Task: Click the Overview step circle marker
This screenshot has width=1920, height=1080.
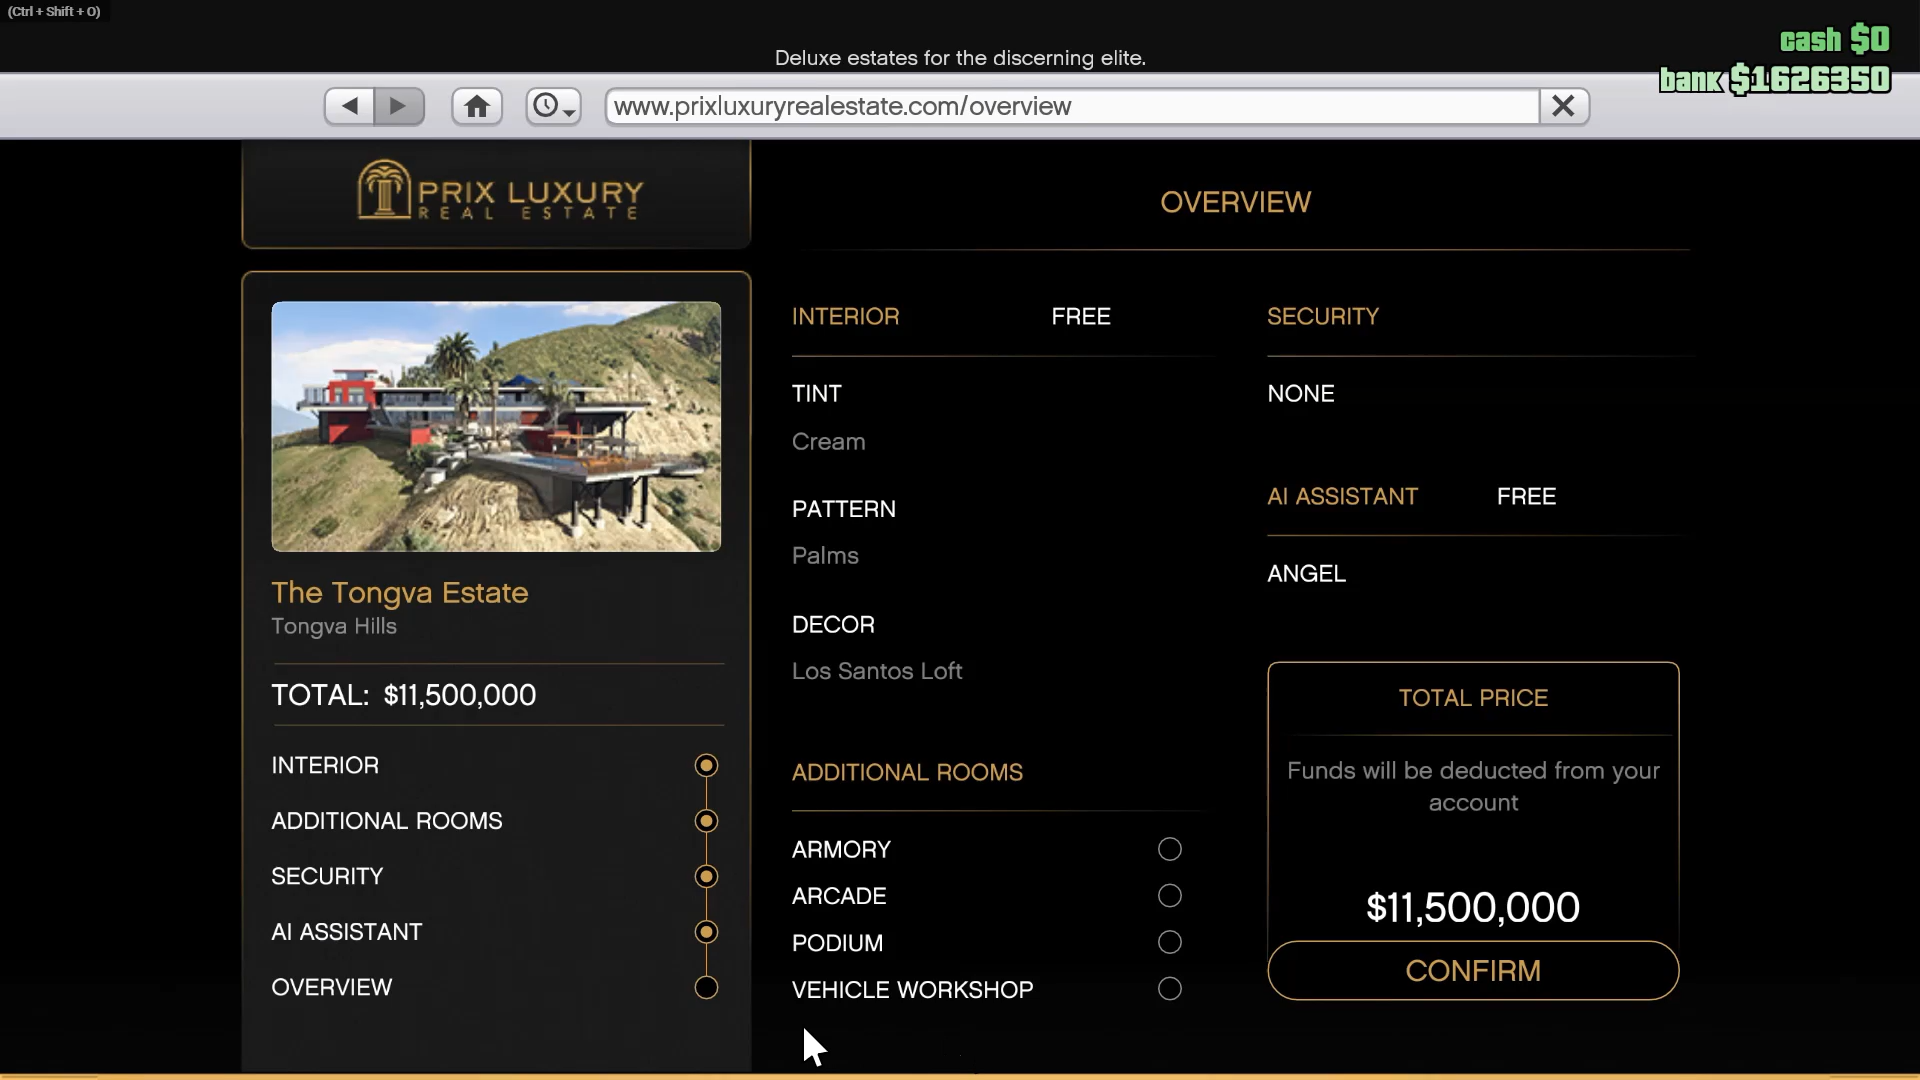Action: click(706, 987)
